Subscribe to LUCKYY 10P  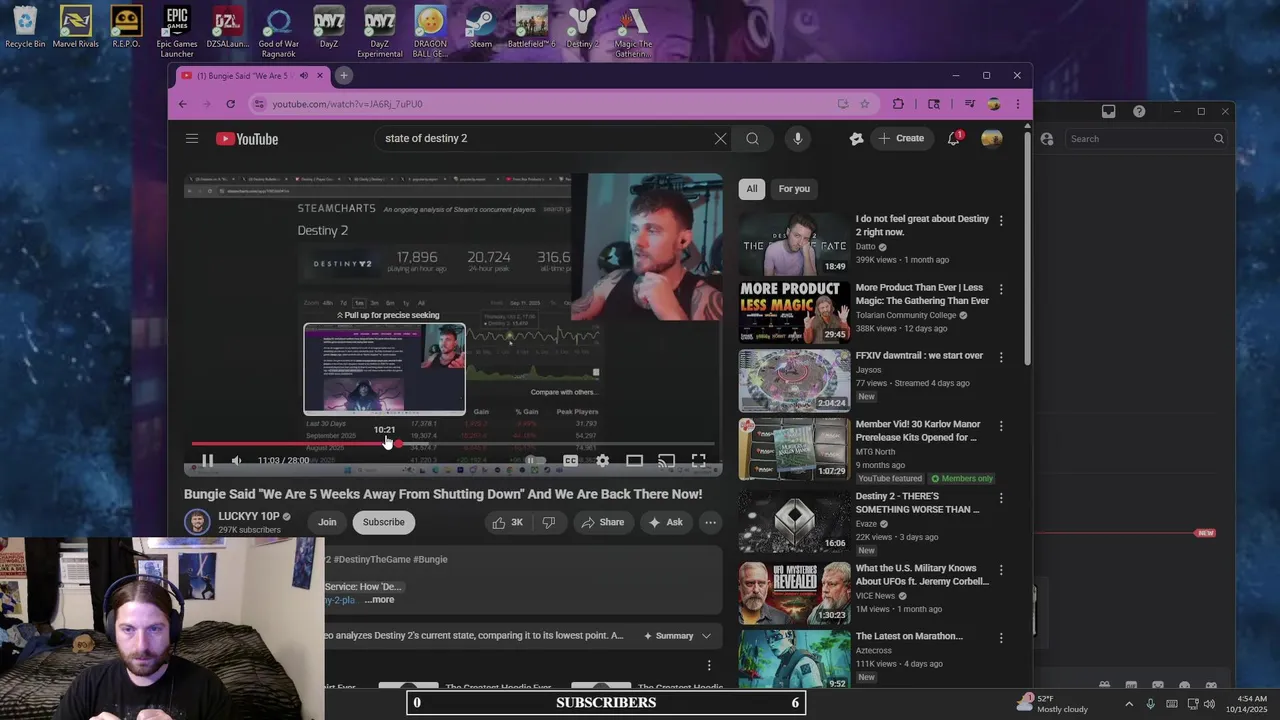(384, 522)
